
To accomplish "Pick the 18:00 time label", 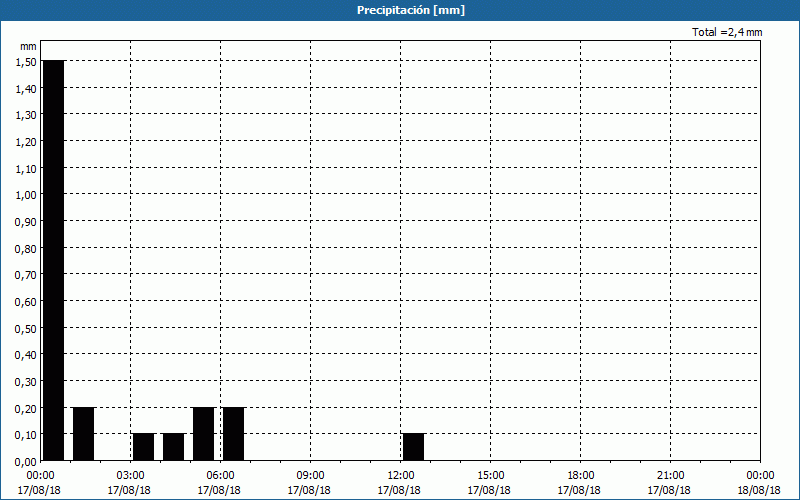I will click(580, 476).
